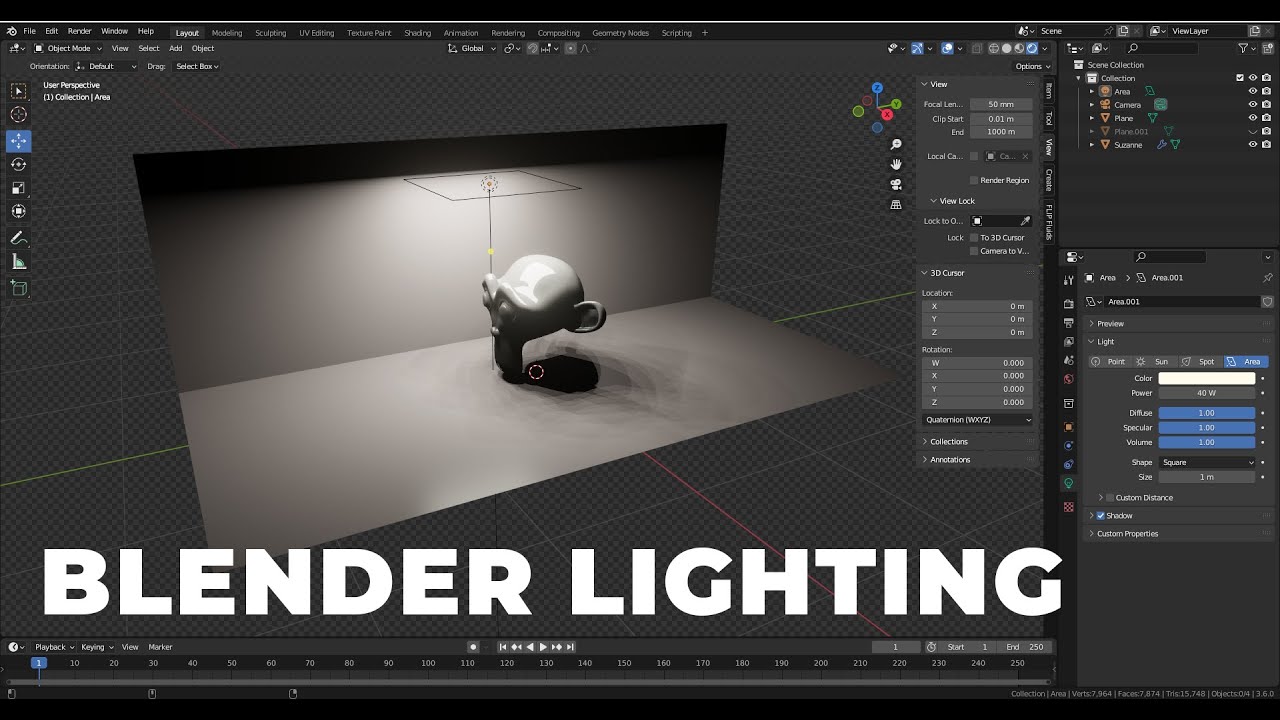
Task: Open the Object Data light properties tab
Action: pyautogui.click(x=1068, y=483)
